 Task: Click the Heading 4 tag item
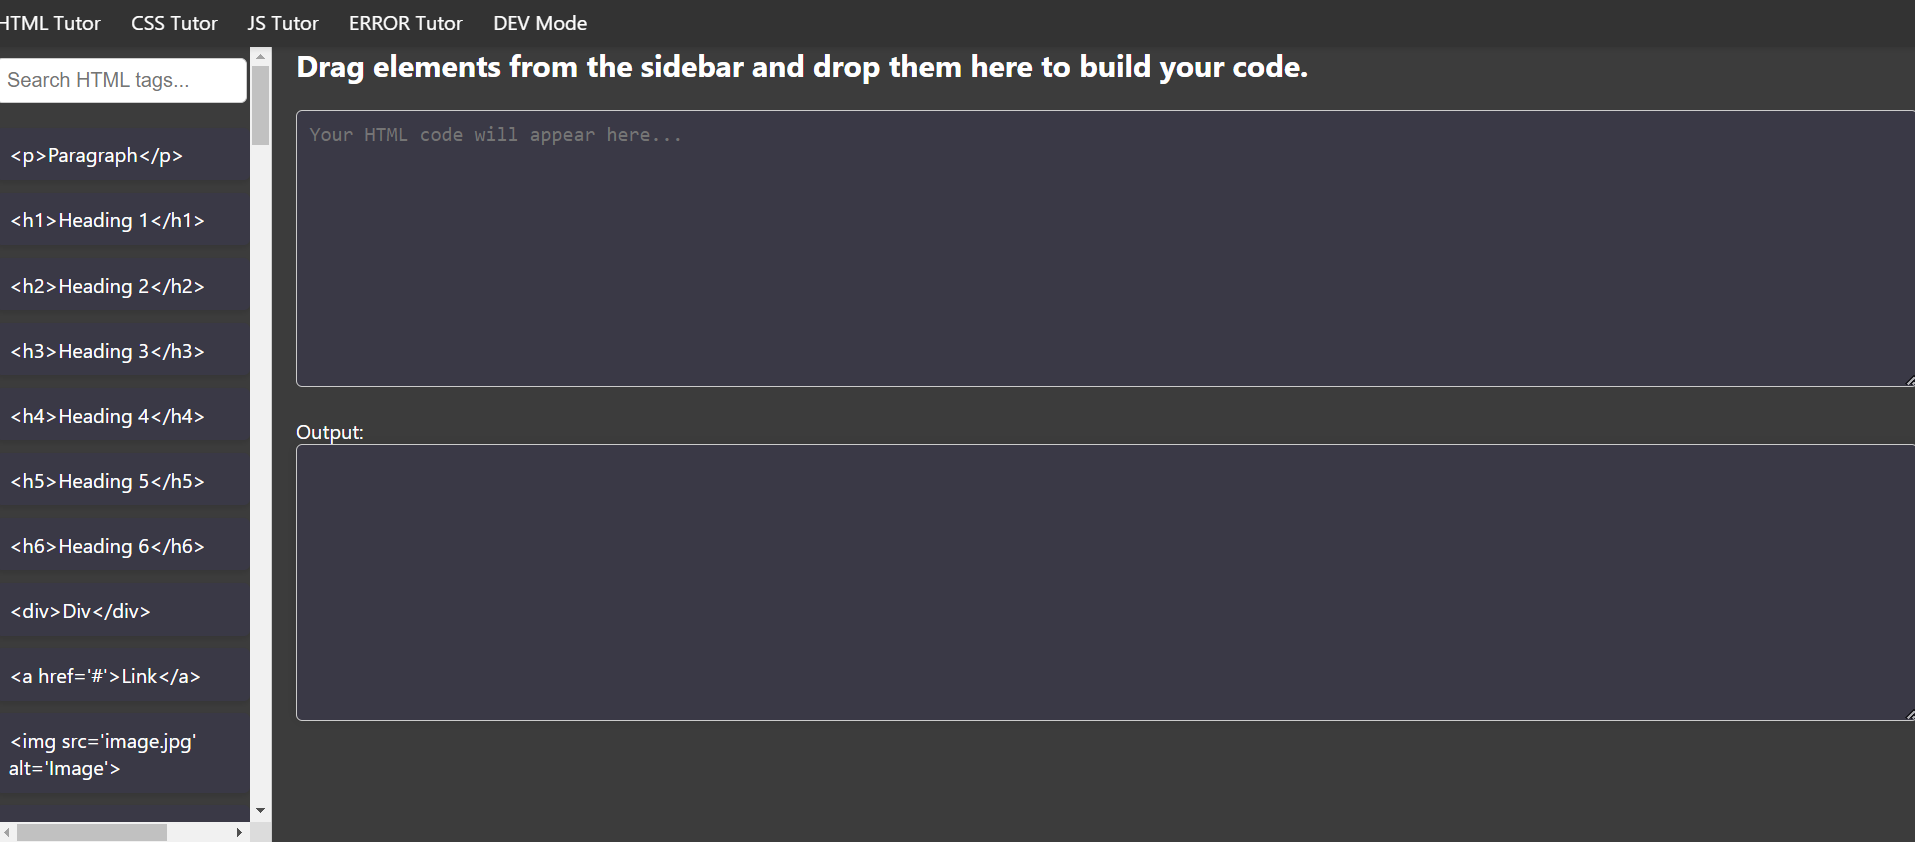(124, 417)
